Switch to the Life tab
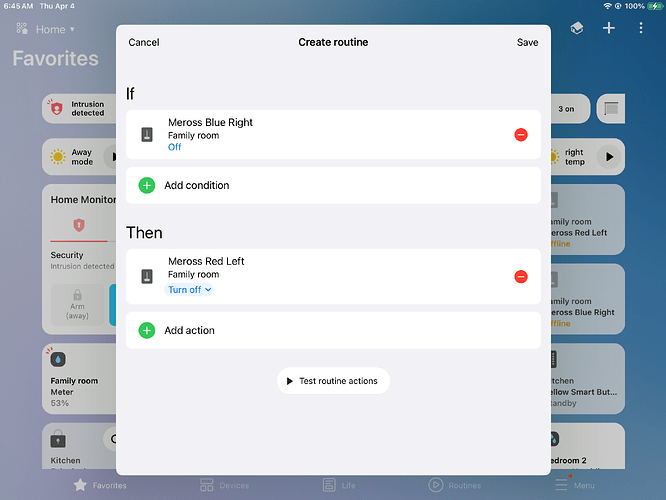The width and height of the screenshot is (666, 500). (x=339, y=485)
